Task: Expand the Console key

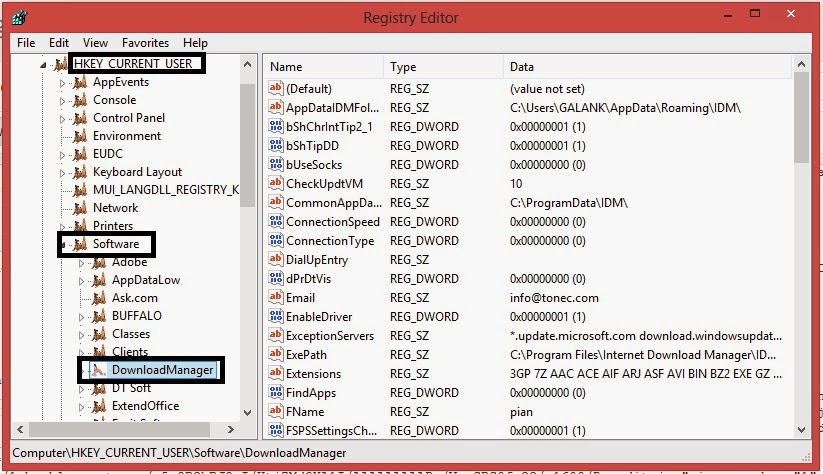Action: tap(62, 101)
